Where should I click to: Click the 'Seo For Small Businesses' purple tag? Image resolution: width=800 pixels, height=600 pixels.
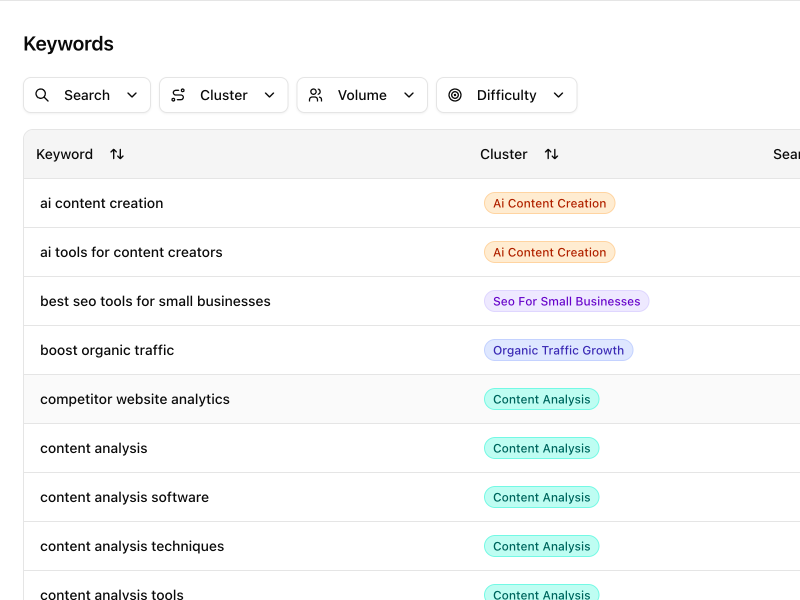coord(566,301)
